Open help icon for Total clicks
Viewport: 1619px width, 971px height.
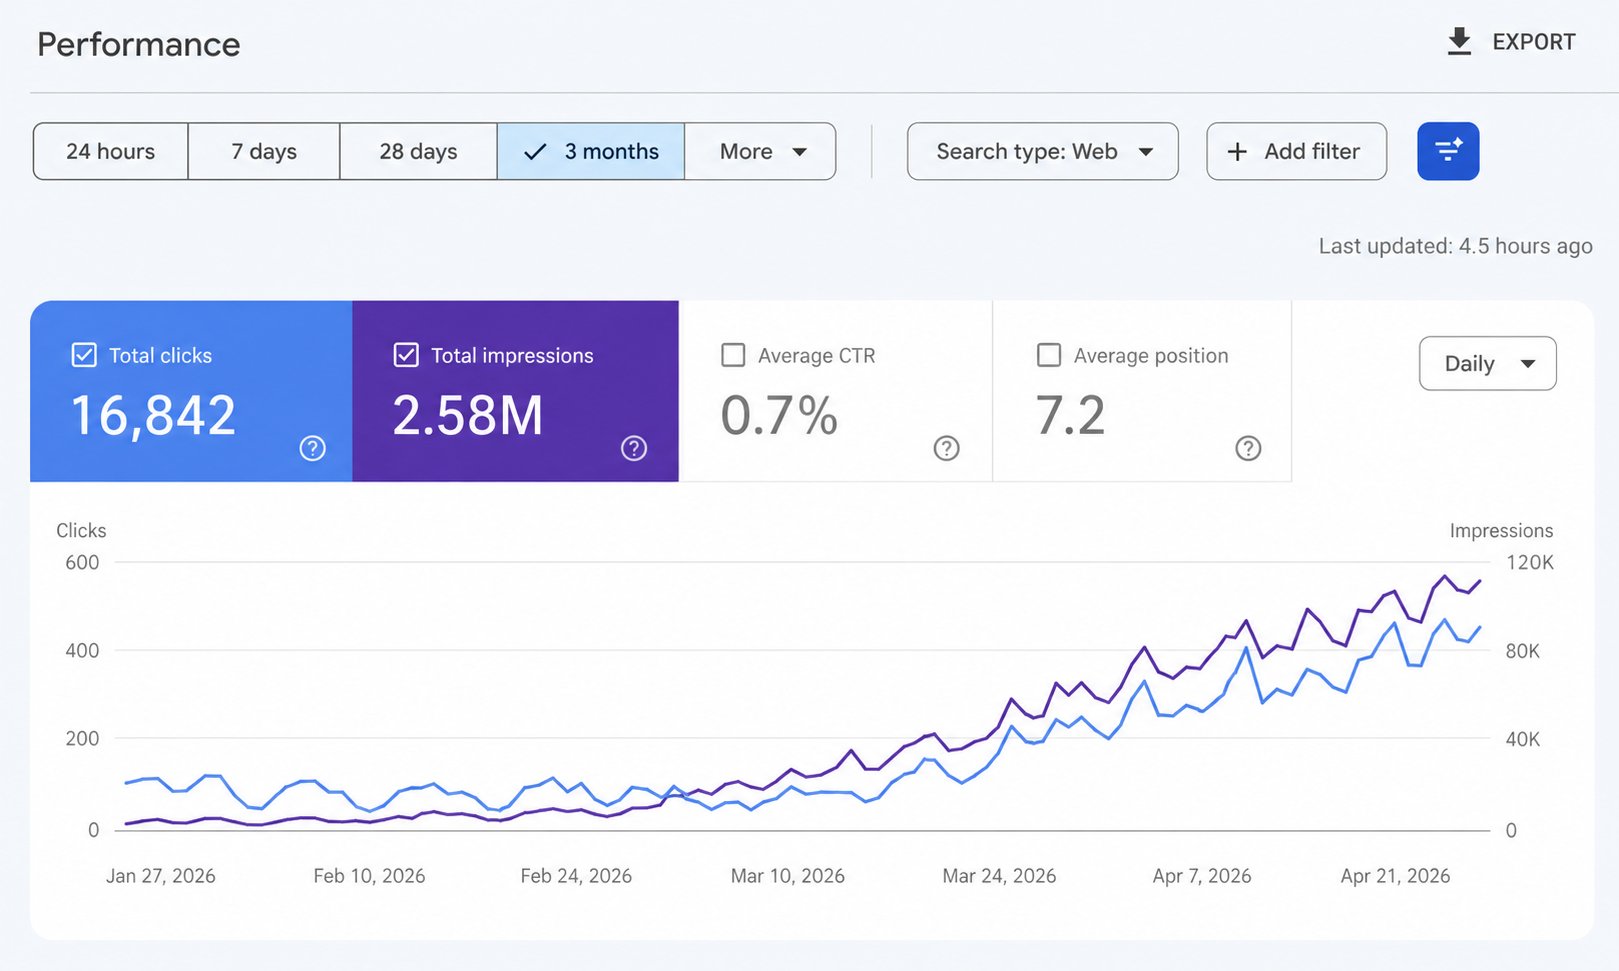(x=313, y=448)
